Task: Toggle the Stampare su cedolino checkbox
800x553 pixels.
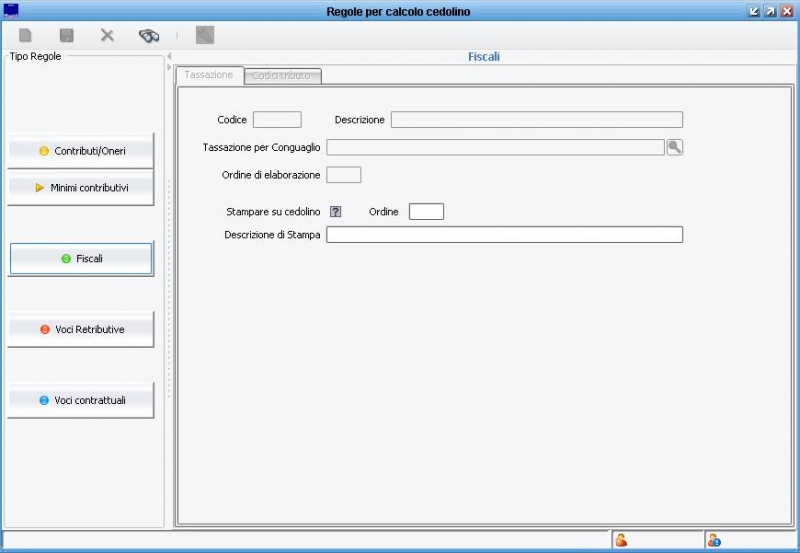Action: (x=336, y=212)
